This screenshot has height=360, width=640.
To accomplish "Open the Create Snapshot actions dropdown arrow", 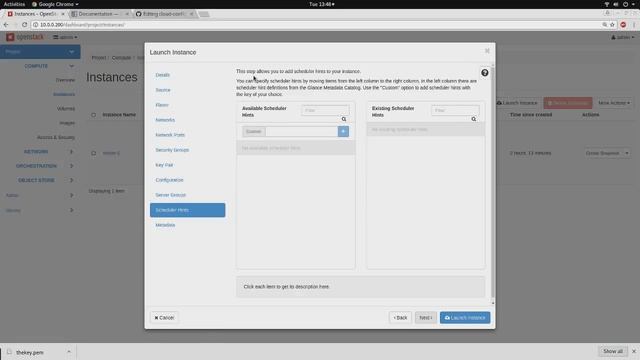I will [x=627, y=153].
